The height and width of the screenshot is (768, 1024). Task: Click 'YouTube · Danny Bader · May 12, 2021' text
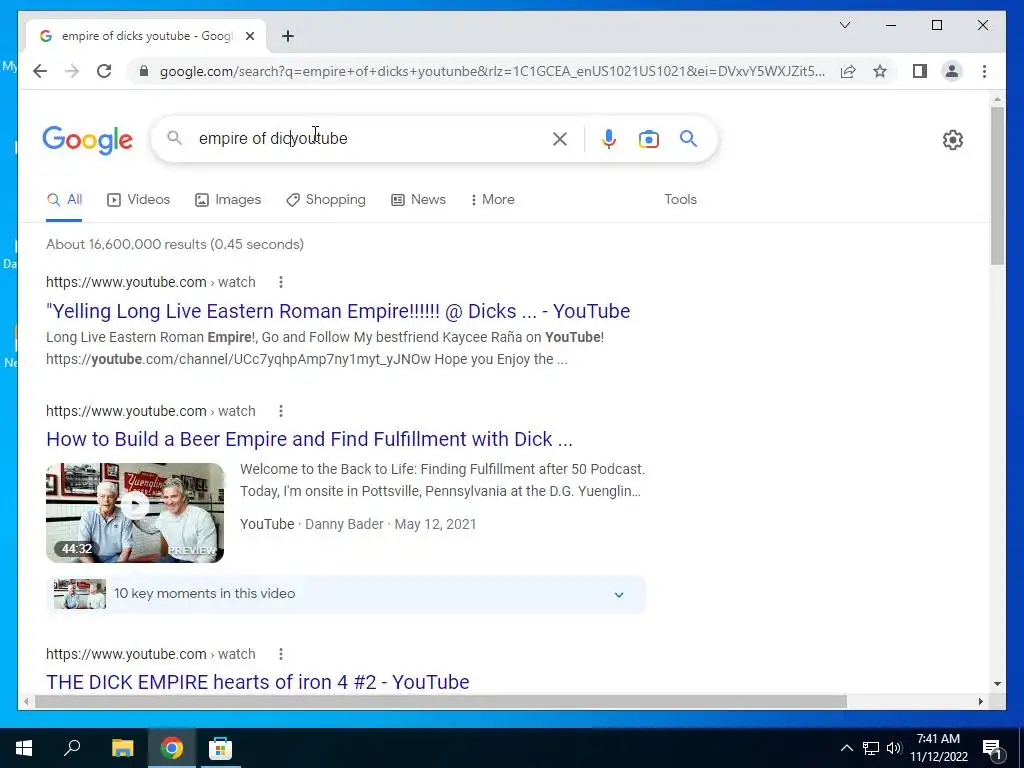358,524
